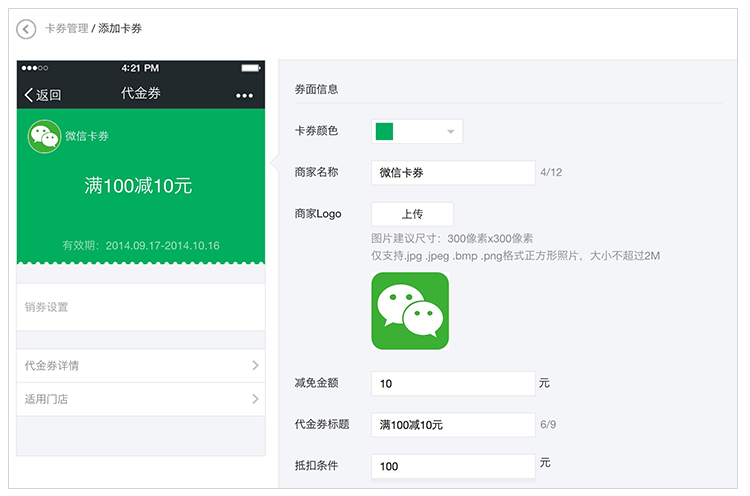Open the 卡券颜色 color dropdown
The width and height of the screenshot is (750, 496).
[417, 132]
